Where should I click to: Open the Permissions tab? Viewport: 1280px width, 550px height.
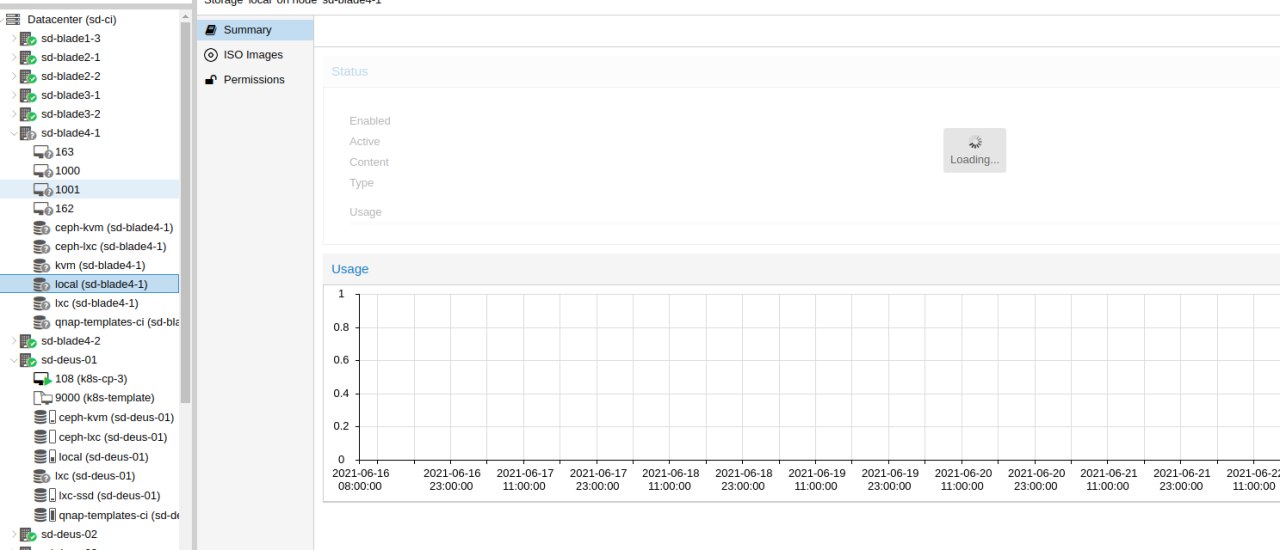coord(255,80)
